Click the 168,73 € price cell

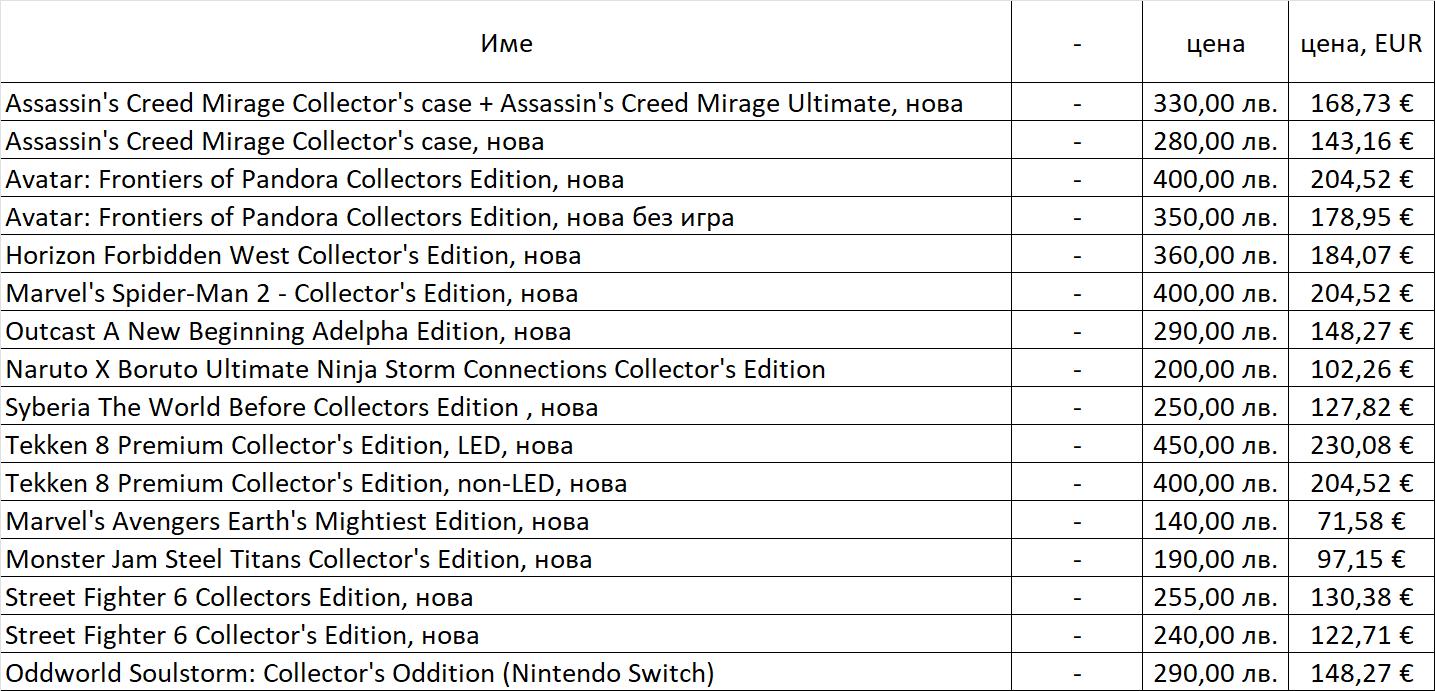tap(1362, 103)
